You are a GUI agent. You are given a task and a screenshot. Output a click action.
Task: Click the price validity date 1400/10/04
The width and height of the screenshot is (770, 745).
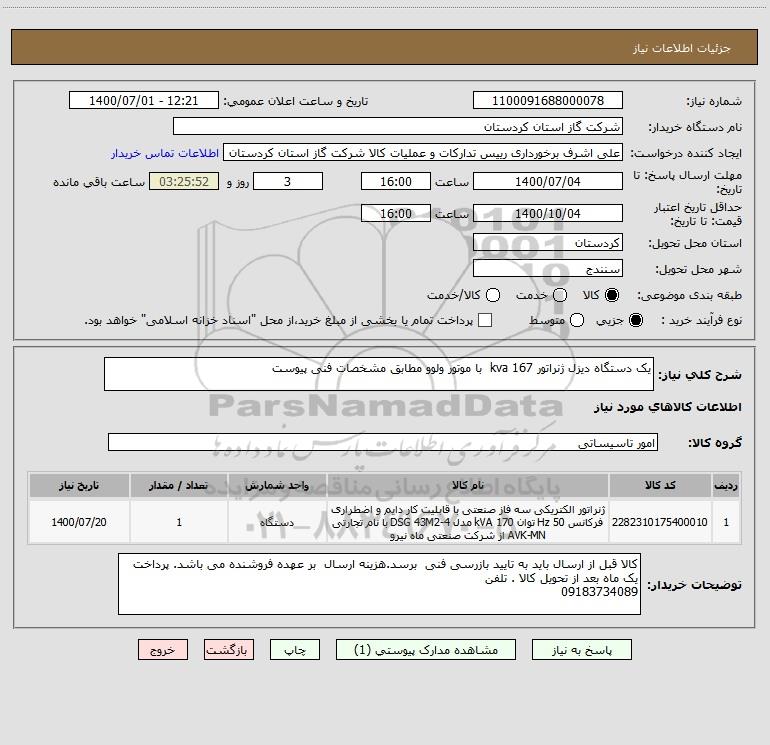tap(548, 213)
